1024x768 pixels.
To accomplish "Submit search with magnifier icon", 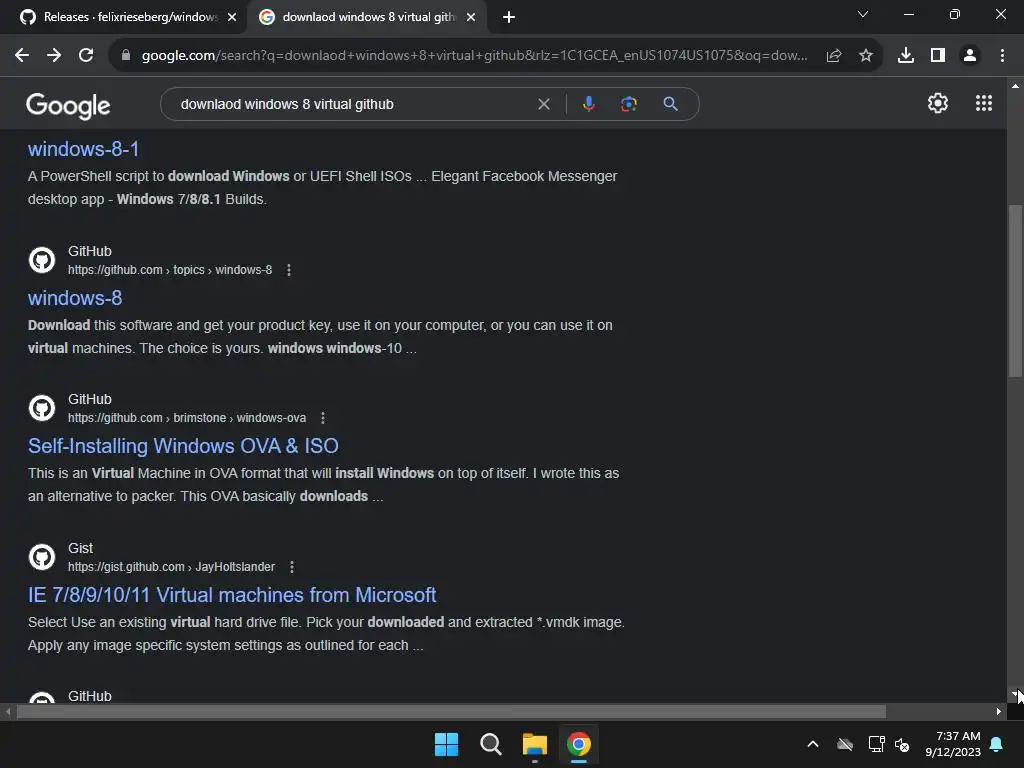I will tap(670, 104).
